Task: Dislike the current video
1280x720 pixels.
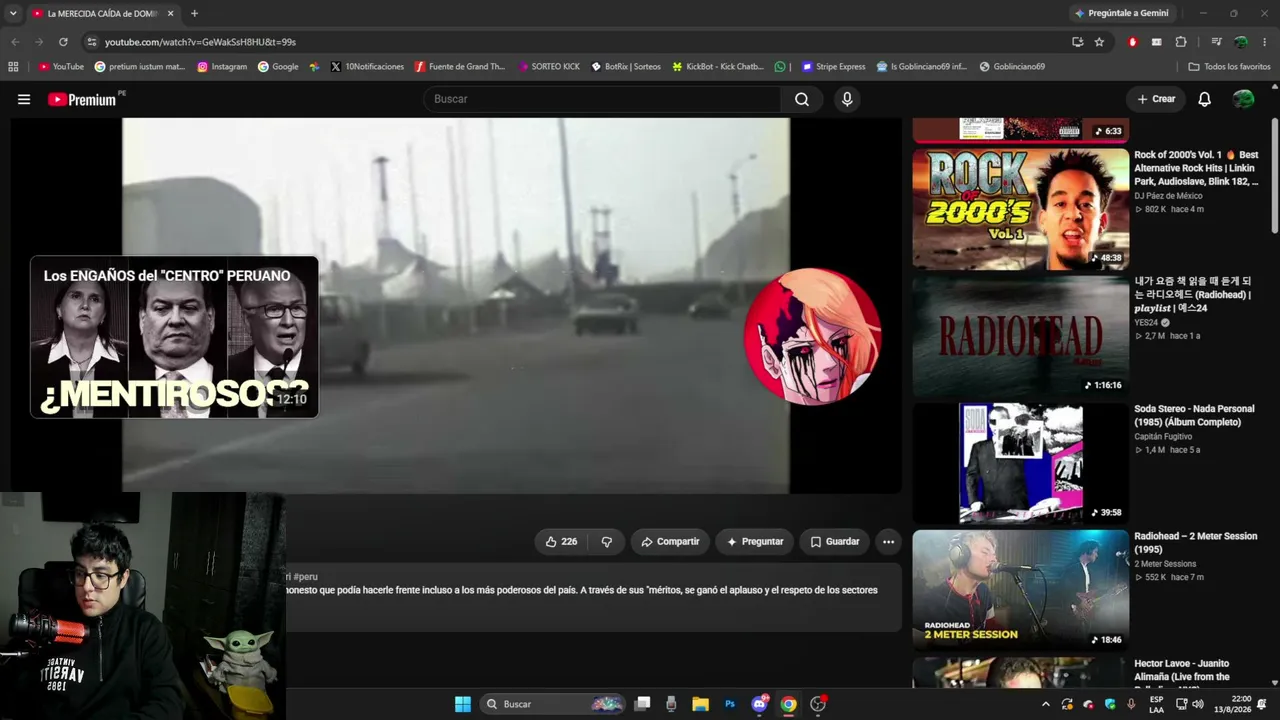Action: pos(607,541)
